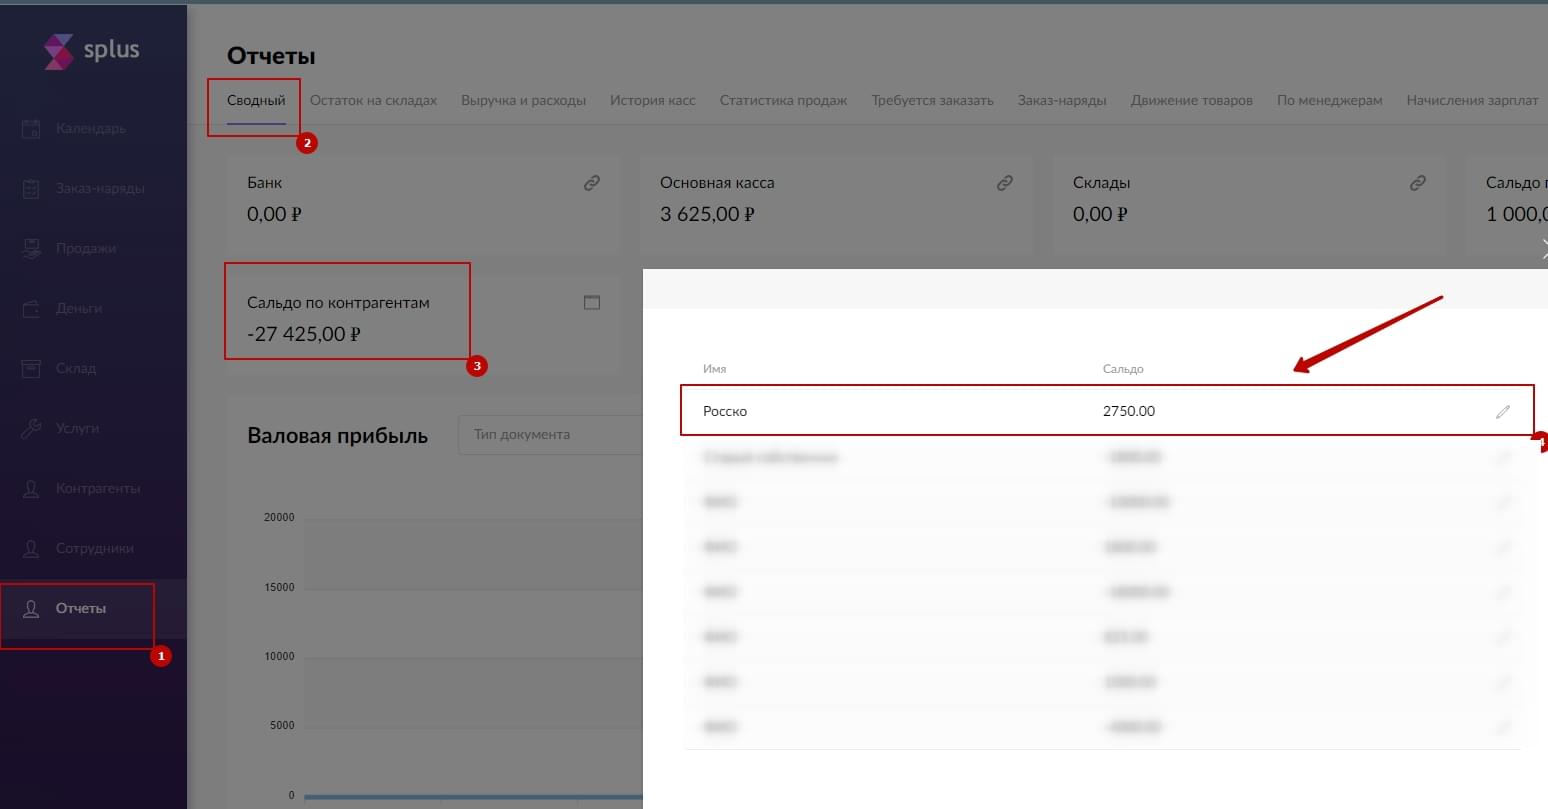Open Деньги section in the sidebar
The height and width of the screenshot is (809, 1548).
[x=79, y=308]
